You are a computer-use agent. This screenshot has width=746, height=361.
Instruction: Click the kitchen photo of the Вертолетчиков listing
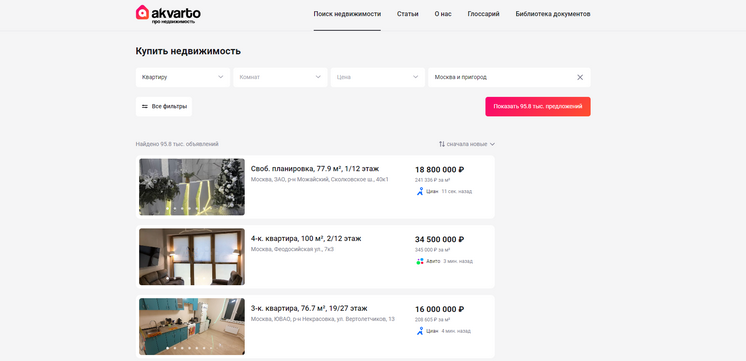tap(192, 327)
